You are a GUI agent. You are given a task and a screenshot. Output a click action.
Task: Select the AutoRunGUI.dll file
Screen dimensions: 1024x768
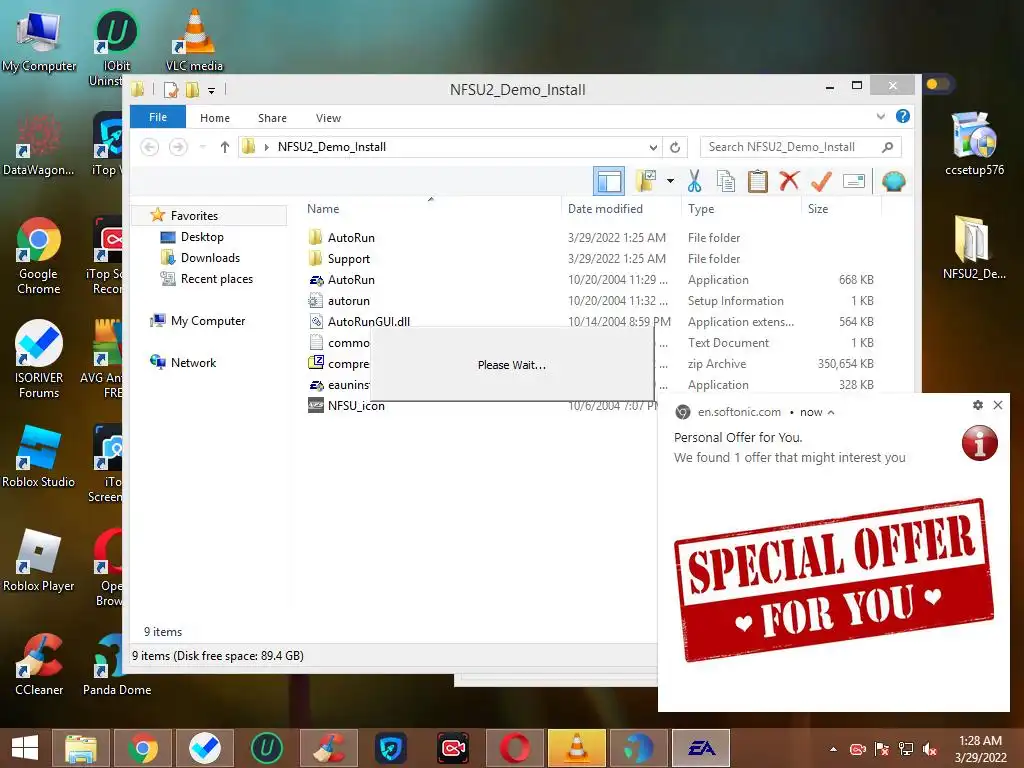pyautogui.click(x=368, y=321)
